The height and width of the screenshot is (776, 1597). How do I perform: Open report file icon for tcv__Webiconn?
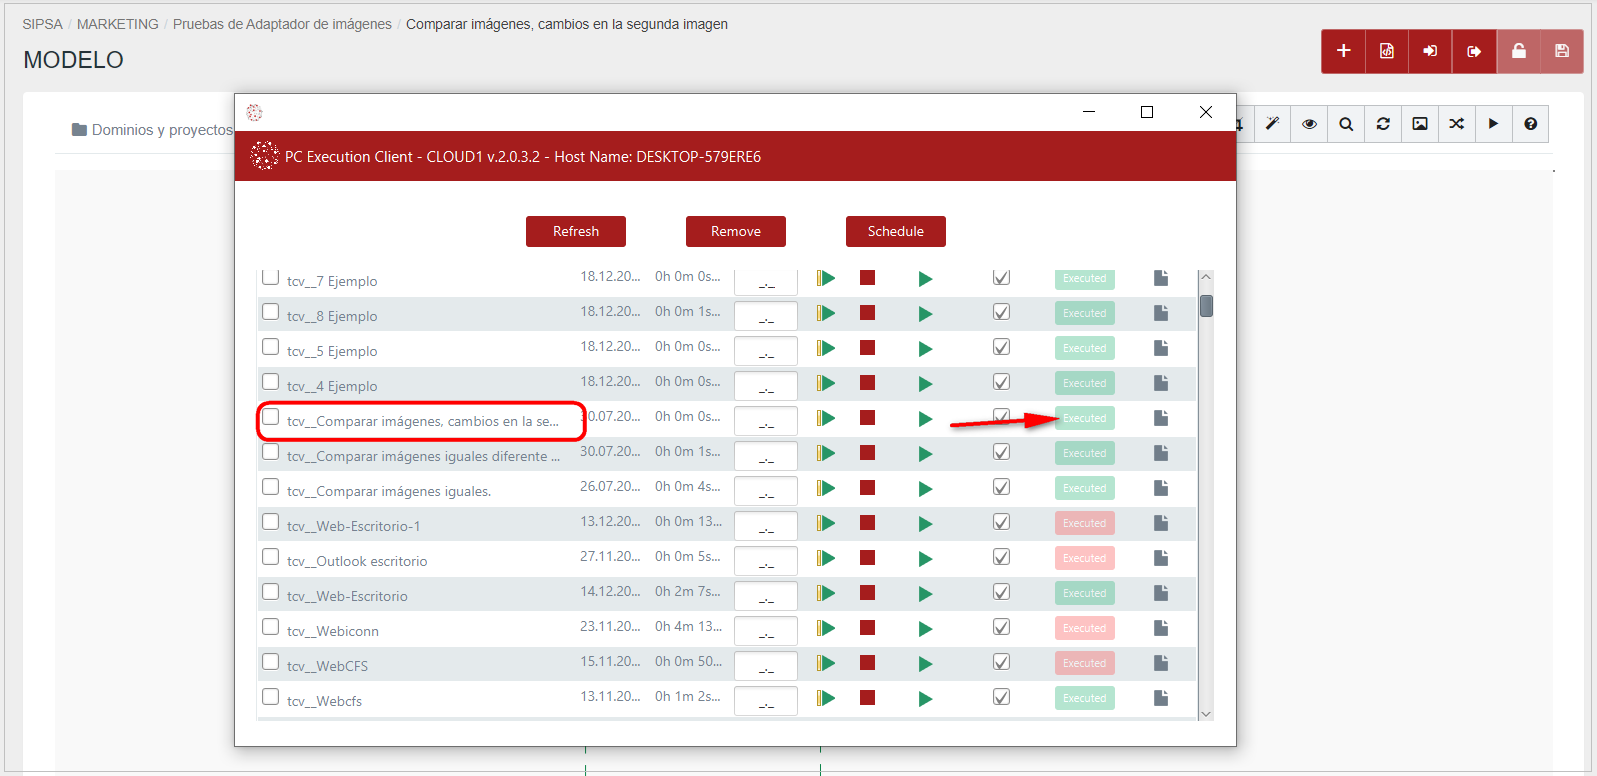point(1160,628)
